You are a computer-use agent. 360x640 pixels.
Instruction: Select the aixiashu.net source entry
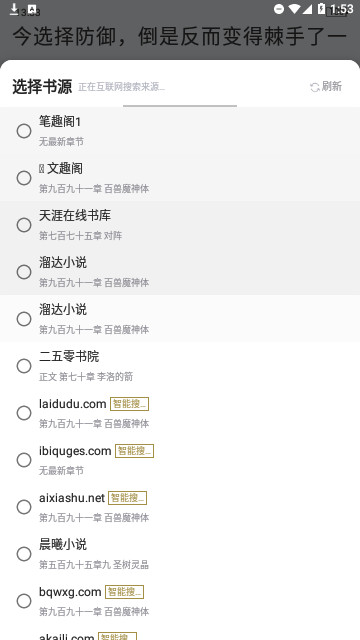(180, 507)
